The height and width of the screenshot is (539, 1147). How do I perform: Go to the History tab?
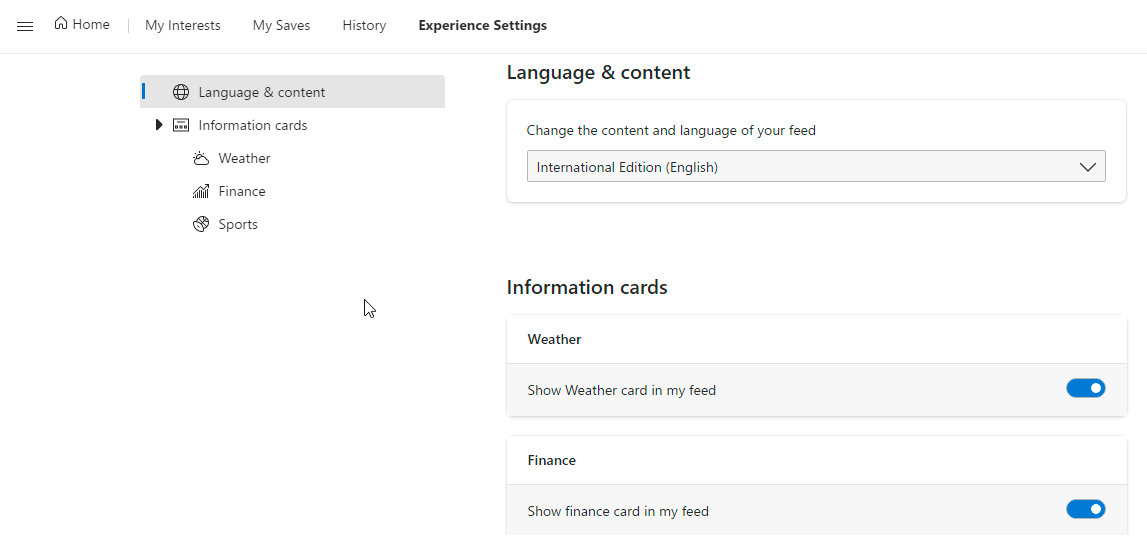(364, 26)
